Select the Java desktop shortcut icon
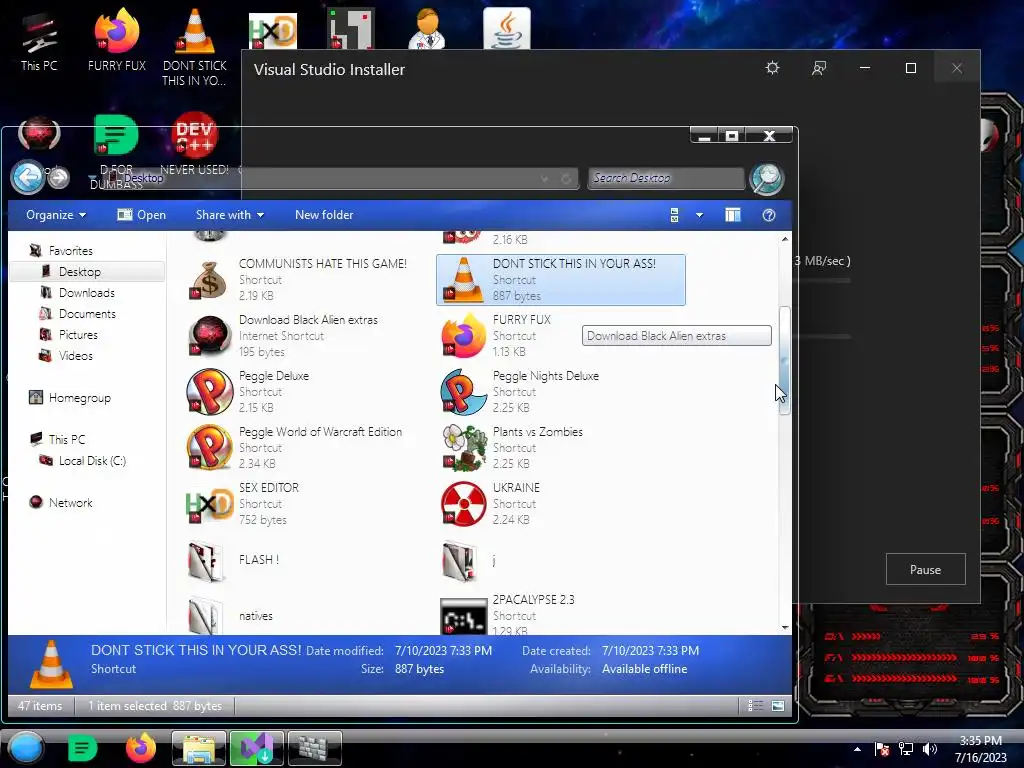Image resolution: width=1024 pixels, height=768 pixels. (507, 28)
